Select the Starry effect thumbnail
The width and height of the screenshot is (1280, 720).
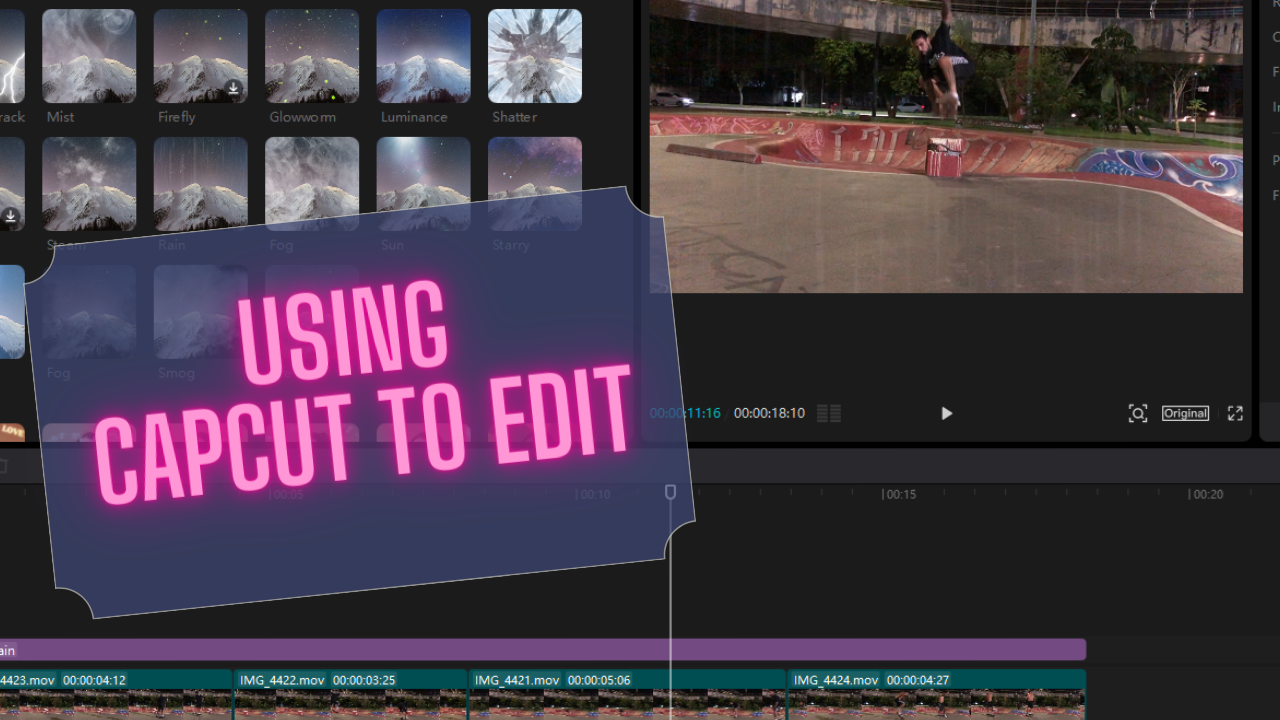[x=535, y=184]
